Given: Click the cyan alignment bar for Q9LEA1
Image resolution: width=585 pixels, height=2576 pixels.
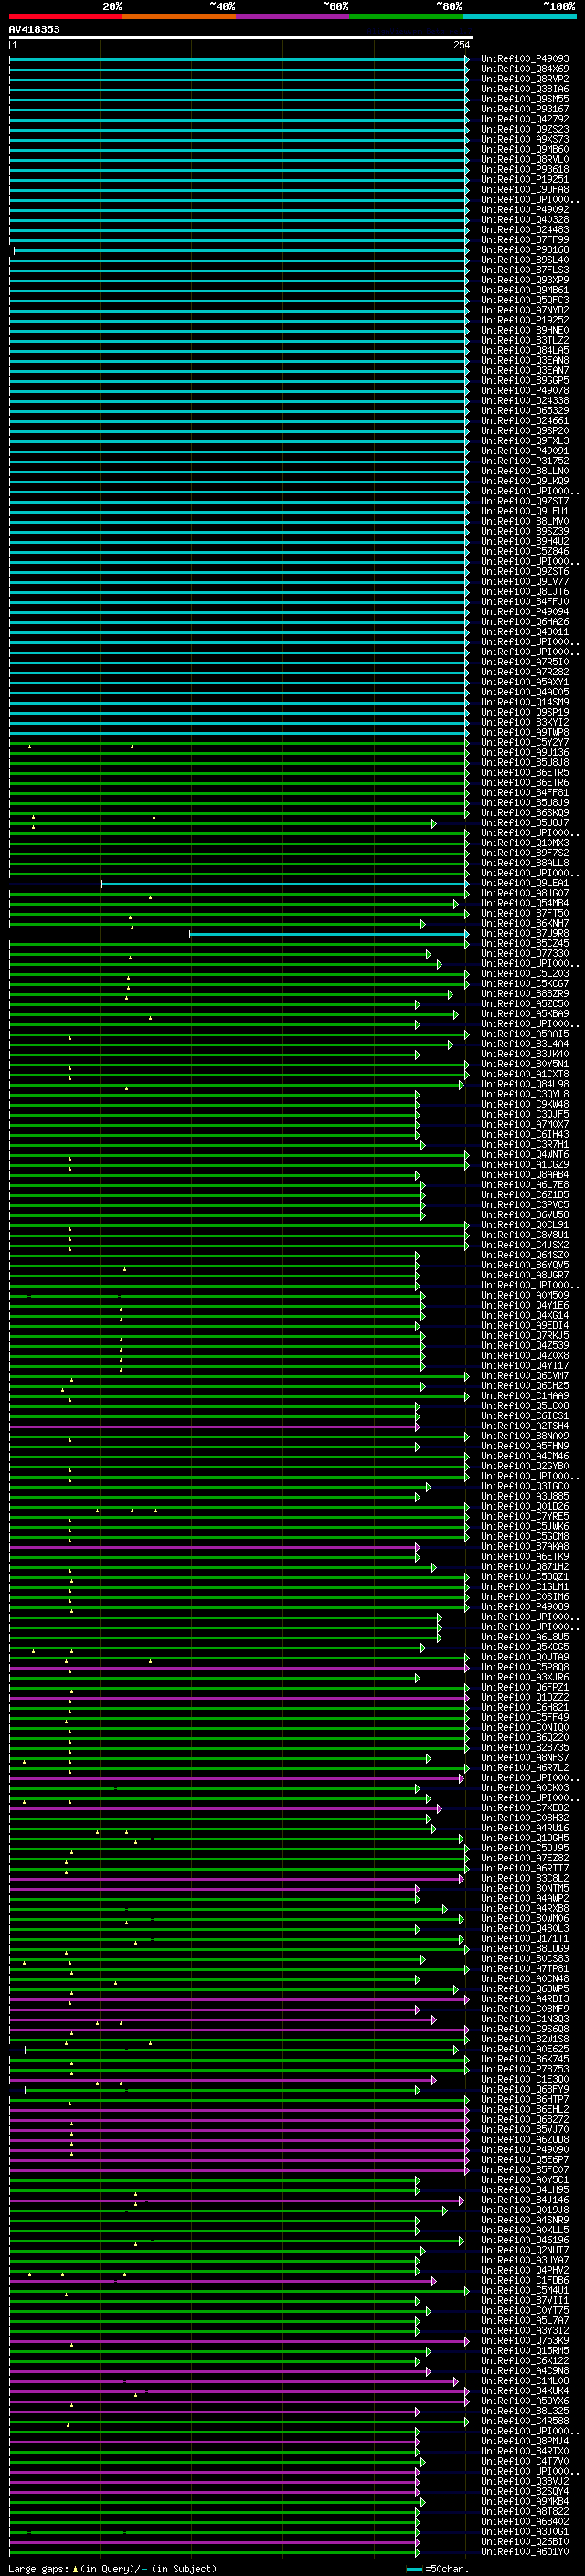Looking at the screenshot, I should pos(285,884).
